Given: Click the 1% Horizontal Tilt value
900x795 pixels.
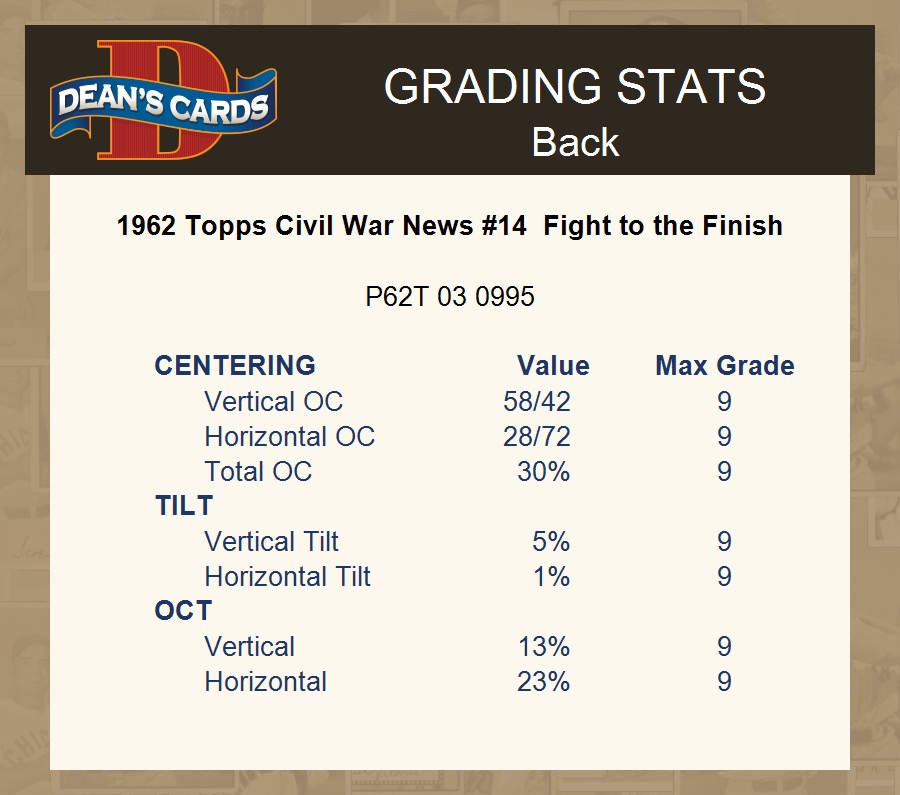Looking at the screenshot, I should (x=551, y=577).
